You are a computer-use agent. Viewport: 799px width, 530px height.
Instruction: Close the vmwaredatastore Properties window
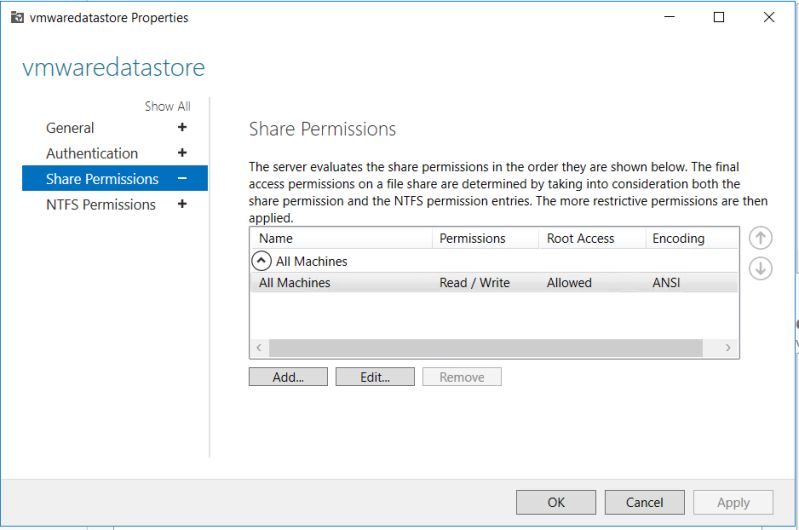pyautogui.click(x=769, y=17)
